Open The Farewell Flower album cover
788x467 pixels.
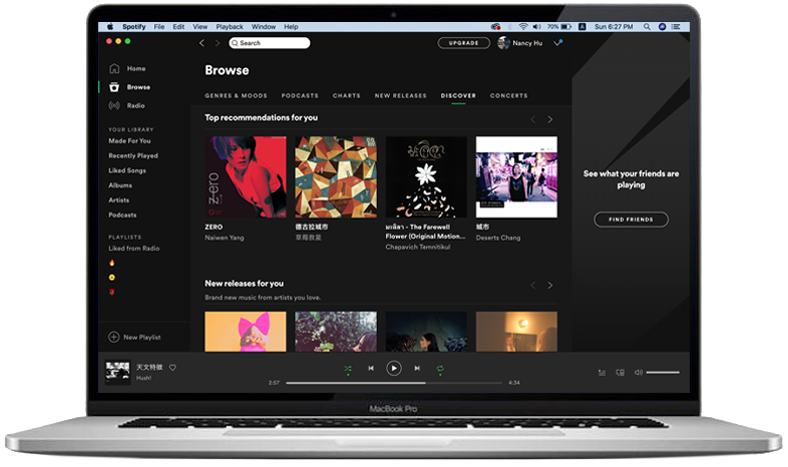point(426,177)
